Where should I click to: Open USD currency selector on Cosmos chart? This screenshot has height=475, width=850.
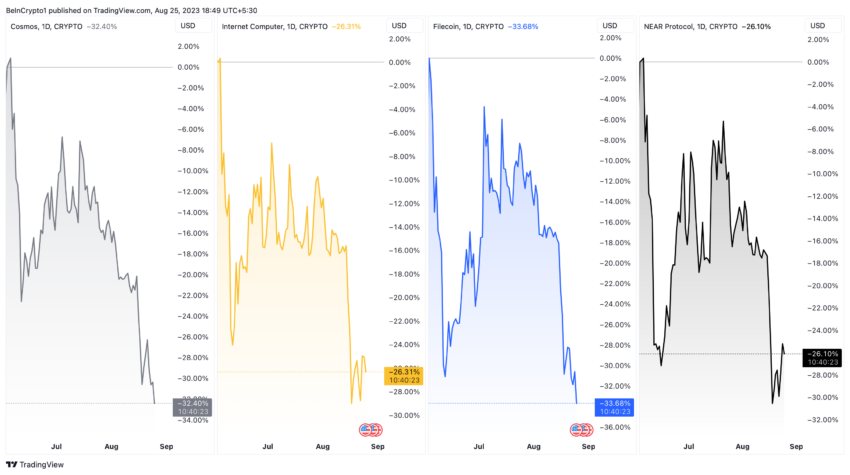[186, 26]
